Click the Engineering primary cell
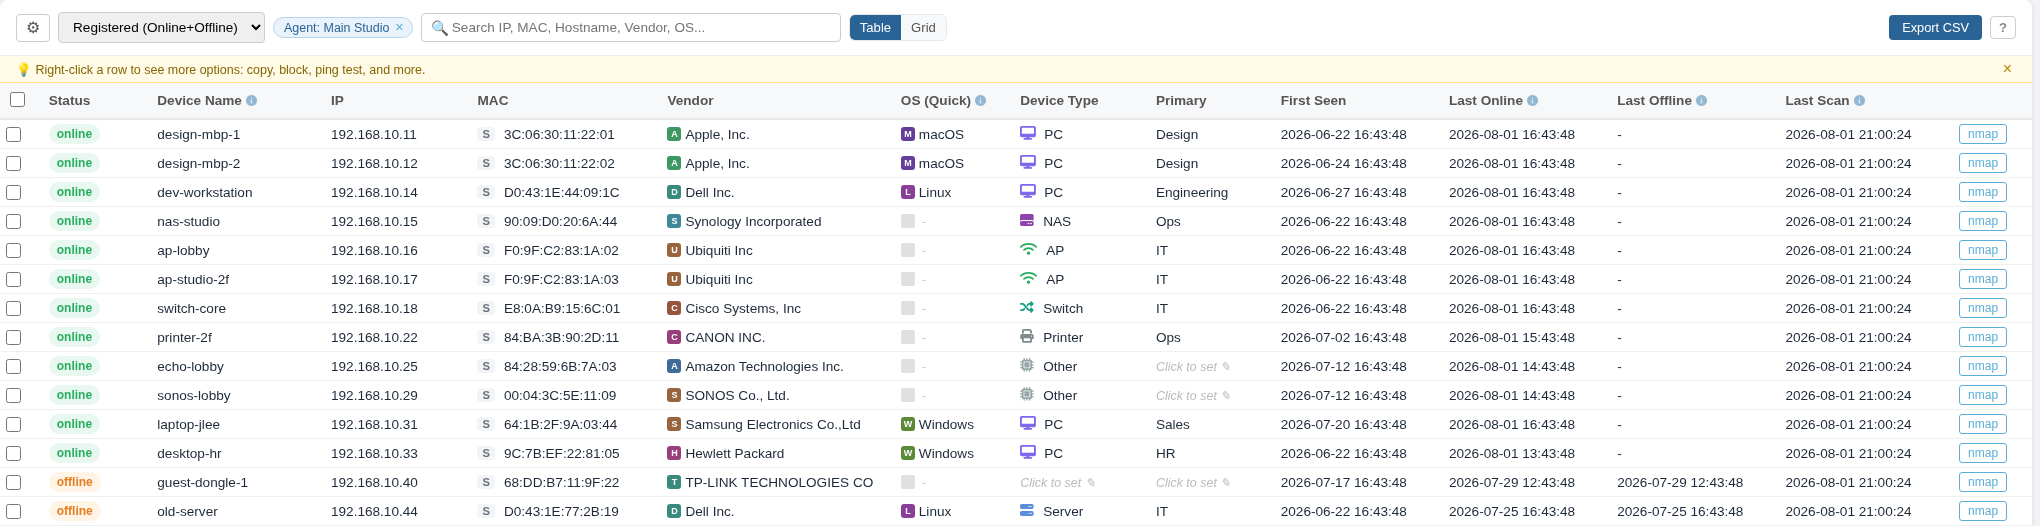This screenshot has height=526, width=2040. point(1192,192)
